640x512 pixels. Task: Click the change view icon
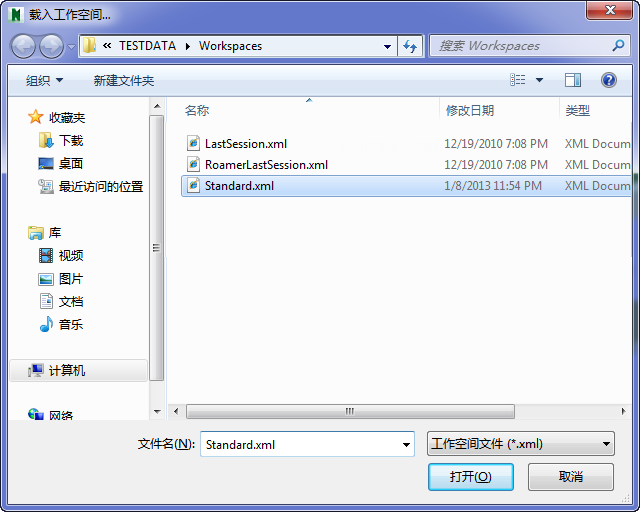click(518, 80)
